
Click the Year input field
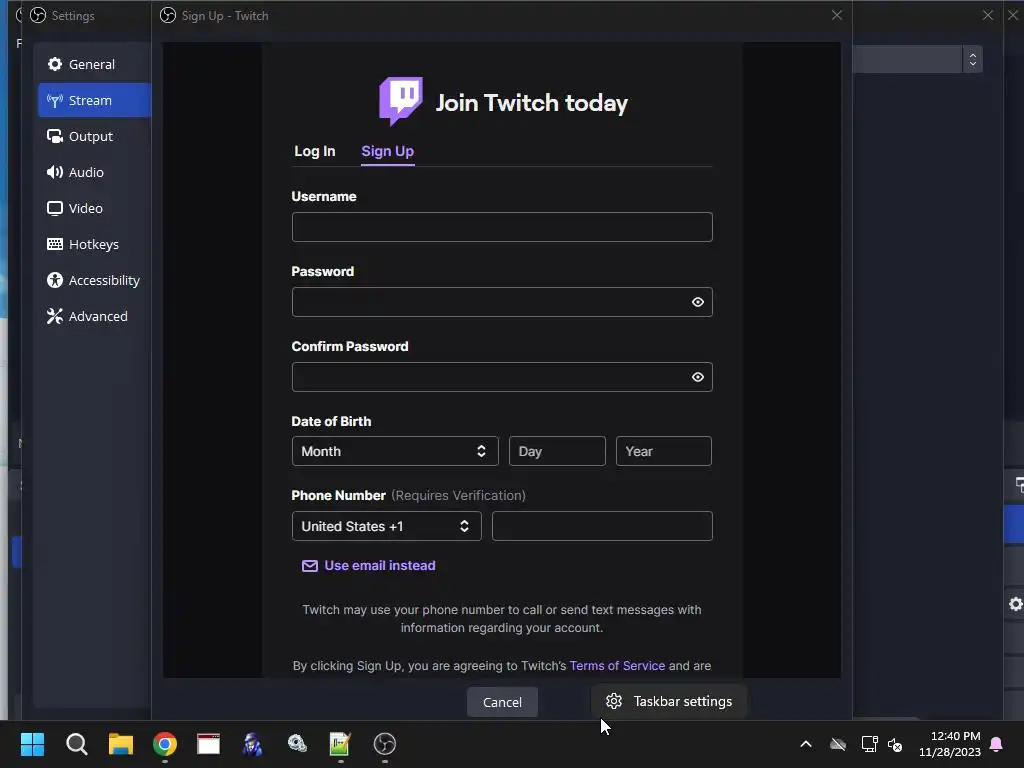pos(664,451)
